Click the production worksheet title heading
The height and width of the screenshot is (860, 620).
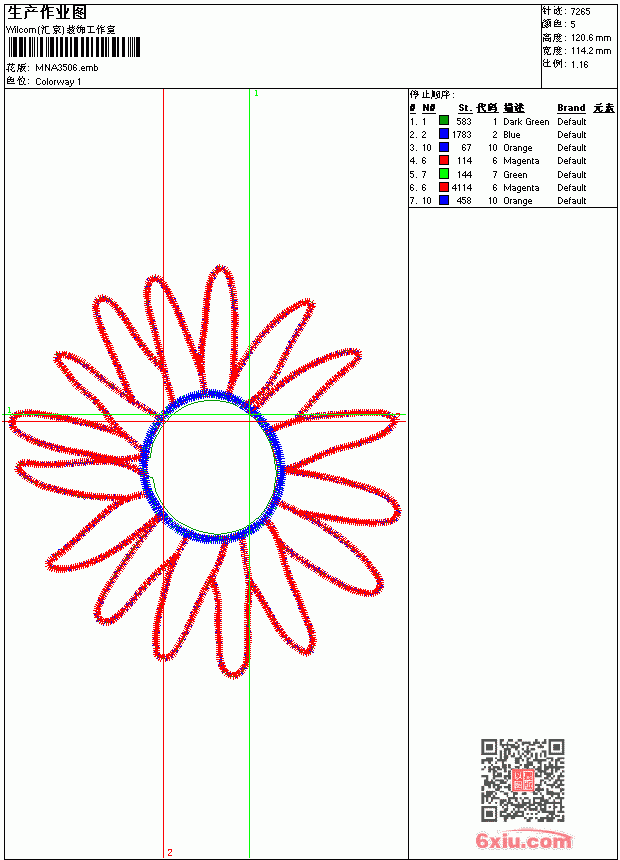click(x=47, y=13)
